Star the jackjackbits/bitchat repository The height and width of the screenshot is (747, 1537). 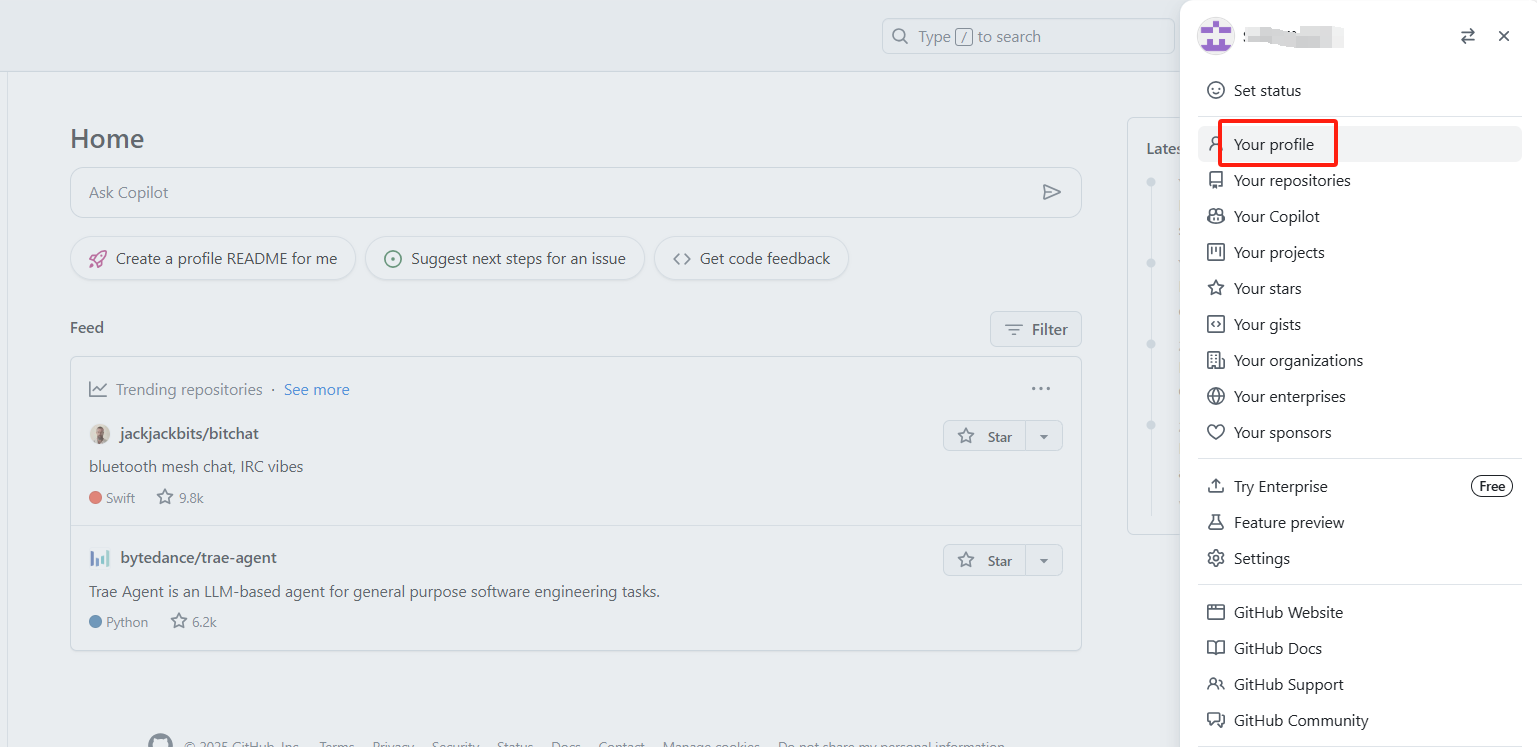985,436
